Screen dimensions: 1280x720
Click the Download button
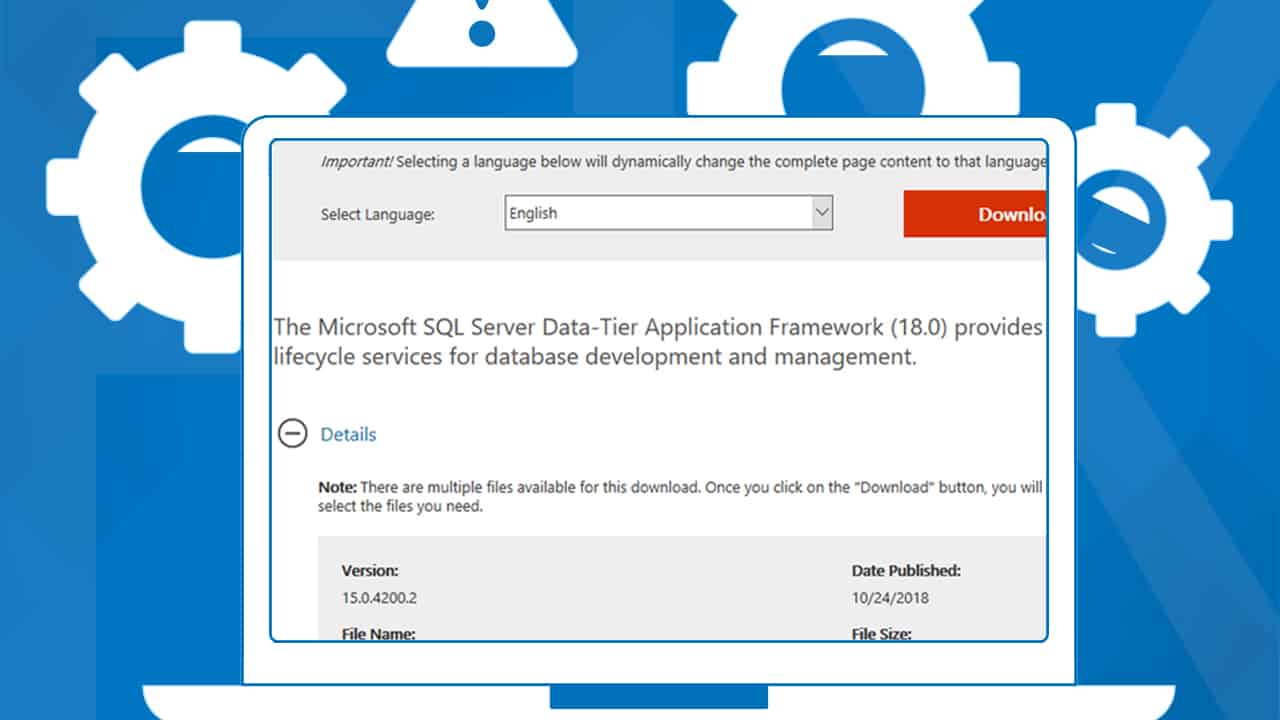tap(990, 213)
